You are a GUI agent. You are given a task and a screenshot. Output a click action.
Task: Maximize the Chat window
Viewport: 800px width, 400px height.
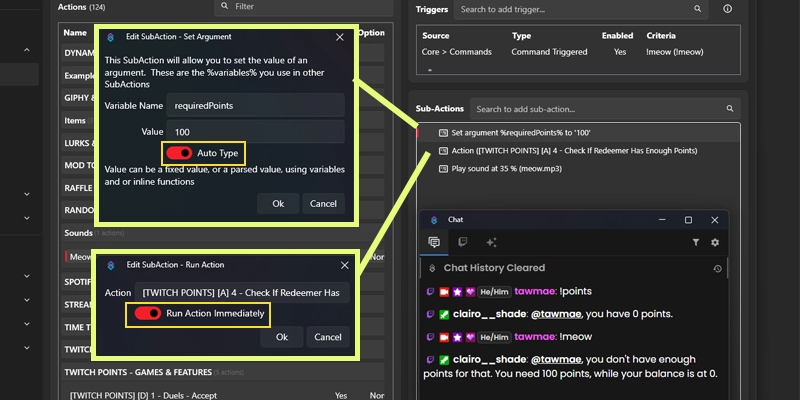688,220
